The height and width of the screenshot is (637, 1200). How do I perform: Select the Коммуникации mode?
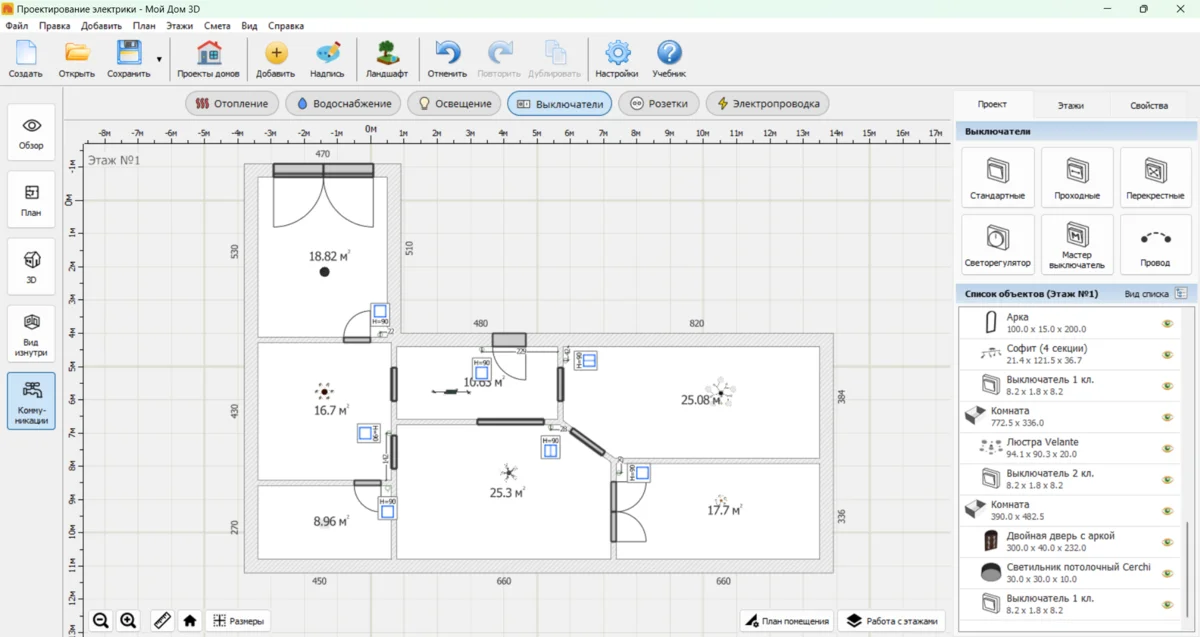31,401
